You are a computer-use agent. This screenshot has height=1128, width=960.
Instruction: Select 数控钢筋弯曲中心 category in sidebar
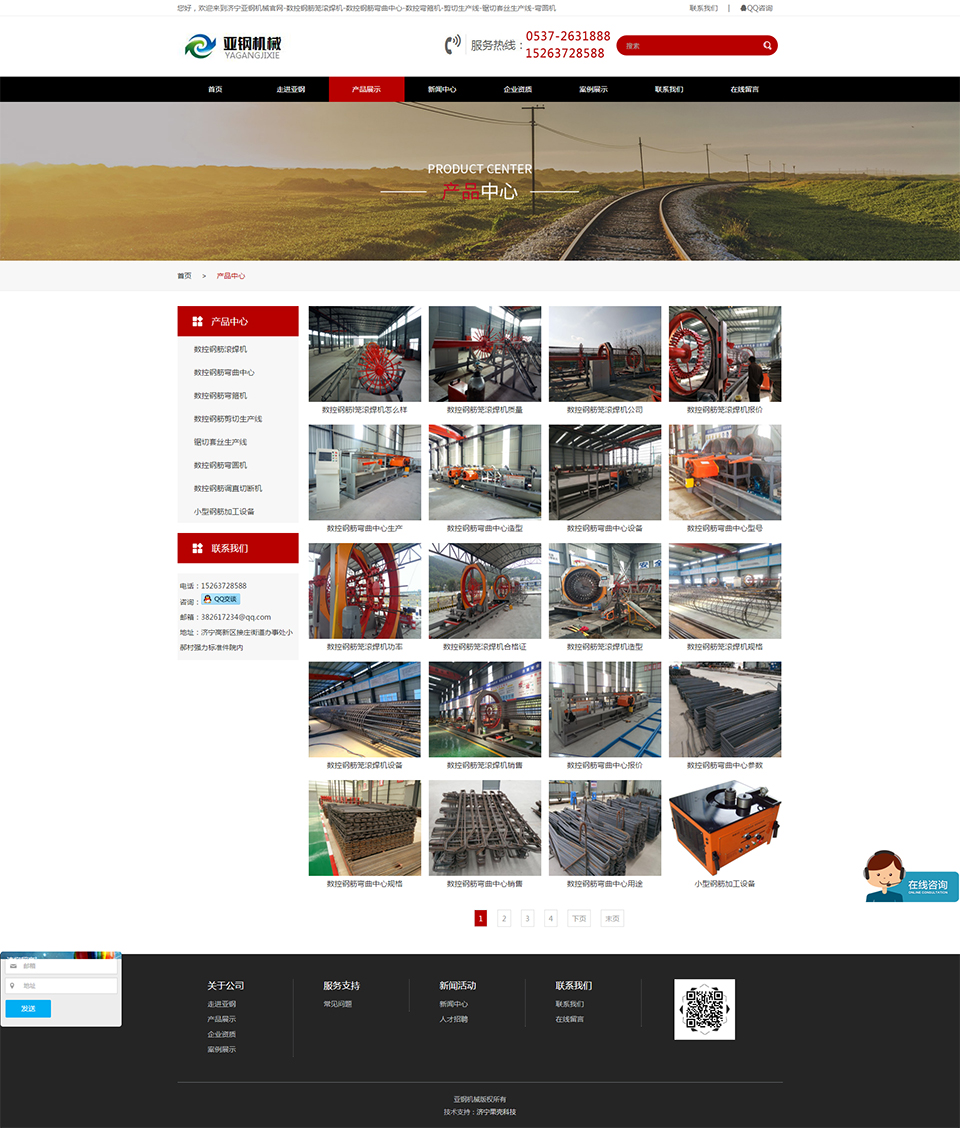coord(224,373)
